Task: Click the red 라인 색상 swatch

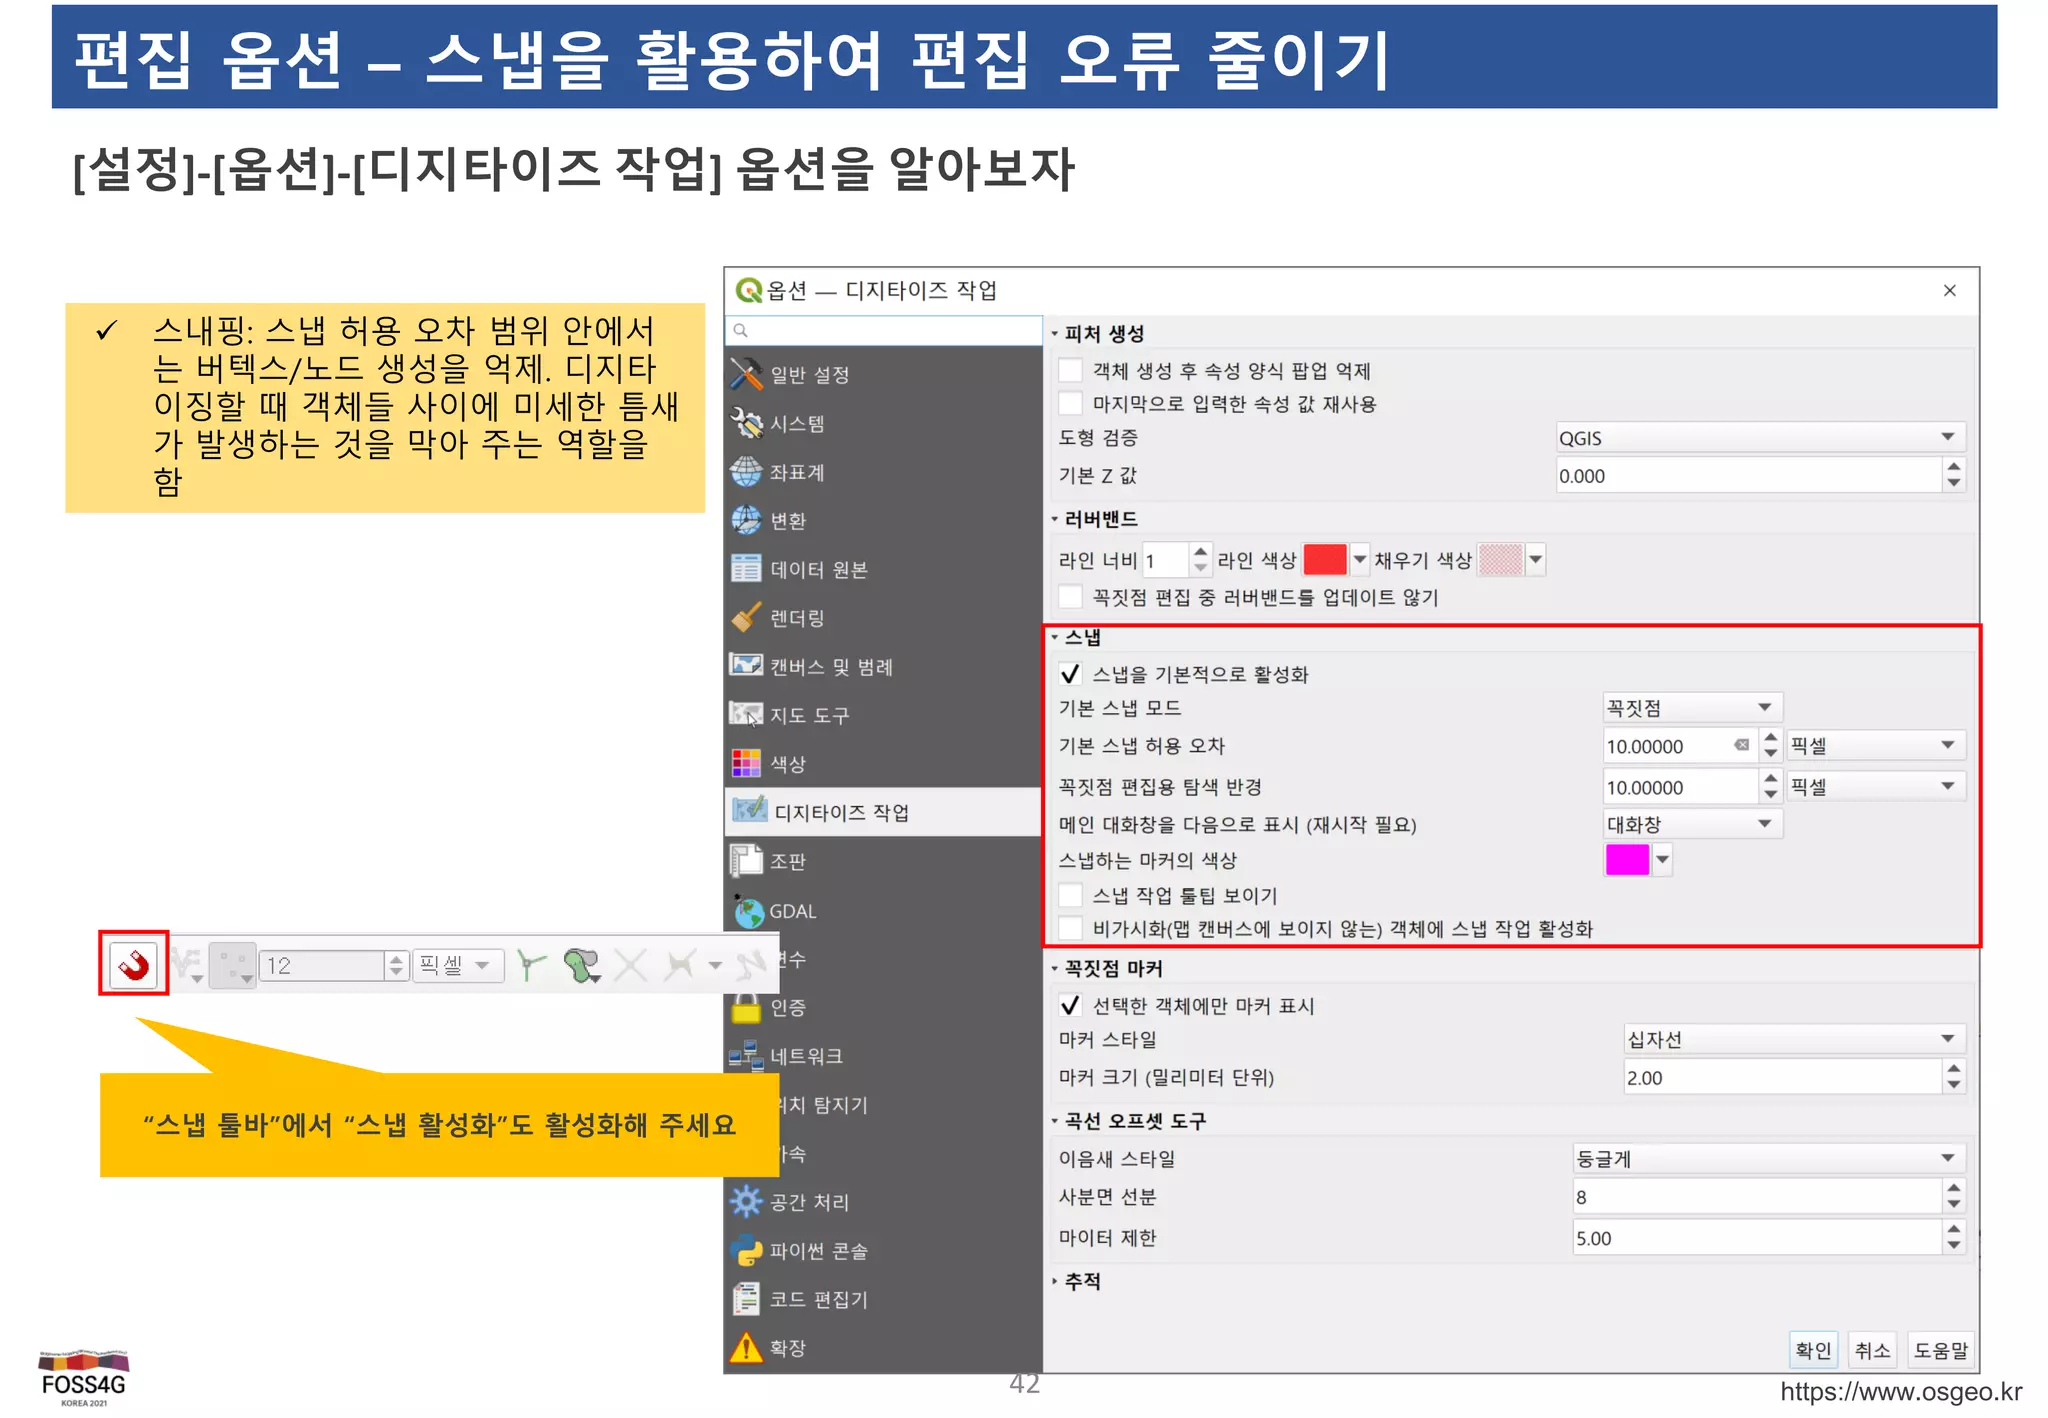Action: (1325, 559)
